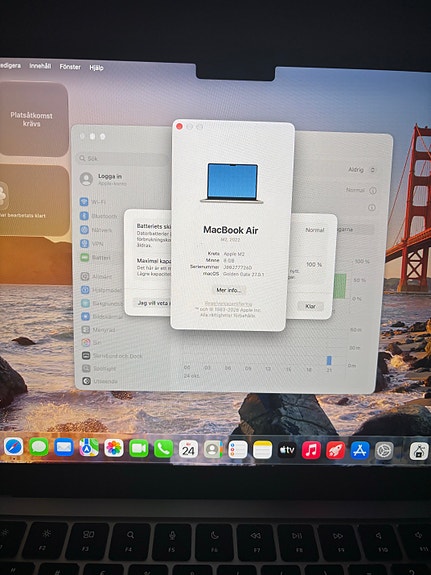Image resolution: width=431 pixels, height=575 pixels.
Task: Open App Store from the Dock
Action: pyautogui.click(x=360, y=451)
